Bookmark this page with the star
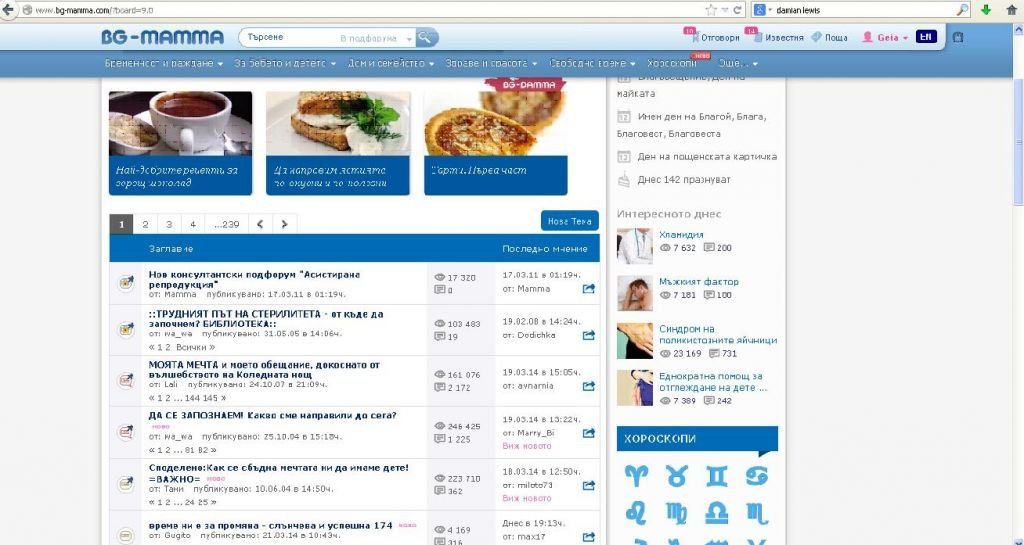The width and height of the screenshot is (1024, 545). [x=710, y=10]
